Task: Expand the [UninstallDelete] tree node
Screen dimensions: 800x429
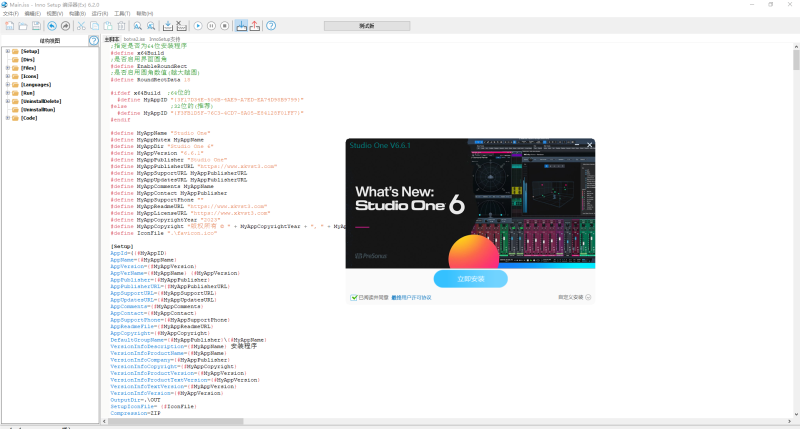Action: pyautogui.click(x=8, y=101)
